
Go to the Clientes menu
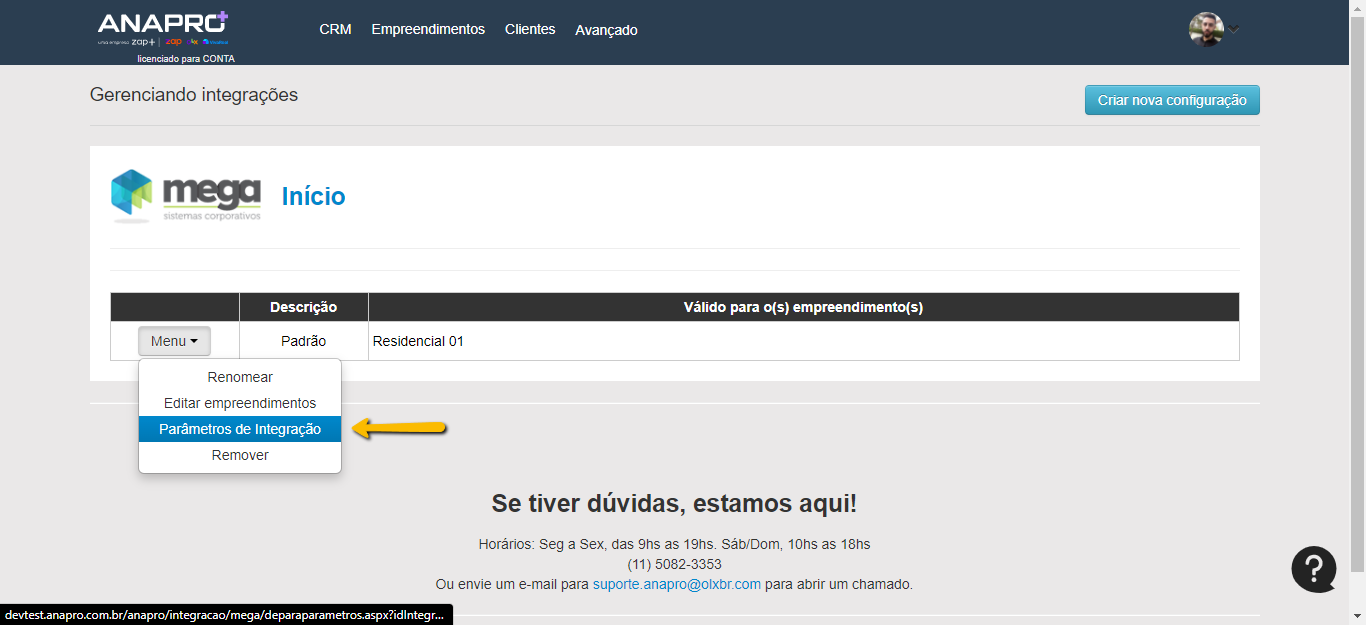(x=530, y=30)
